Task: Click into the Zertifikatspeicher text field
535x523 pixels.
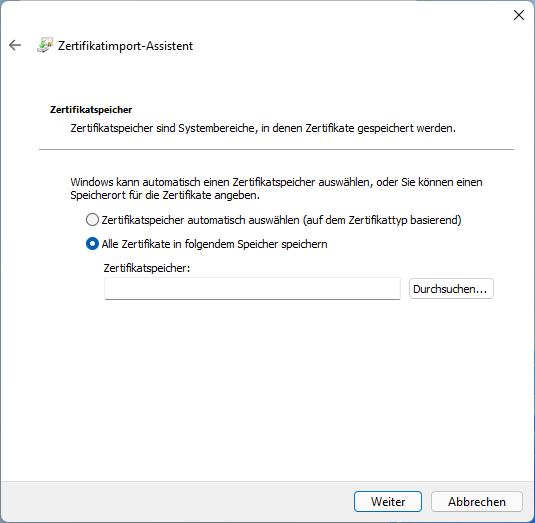Action: tap(252, 289)
